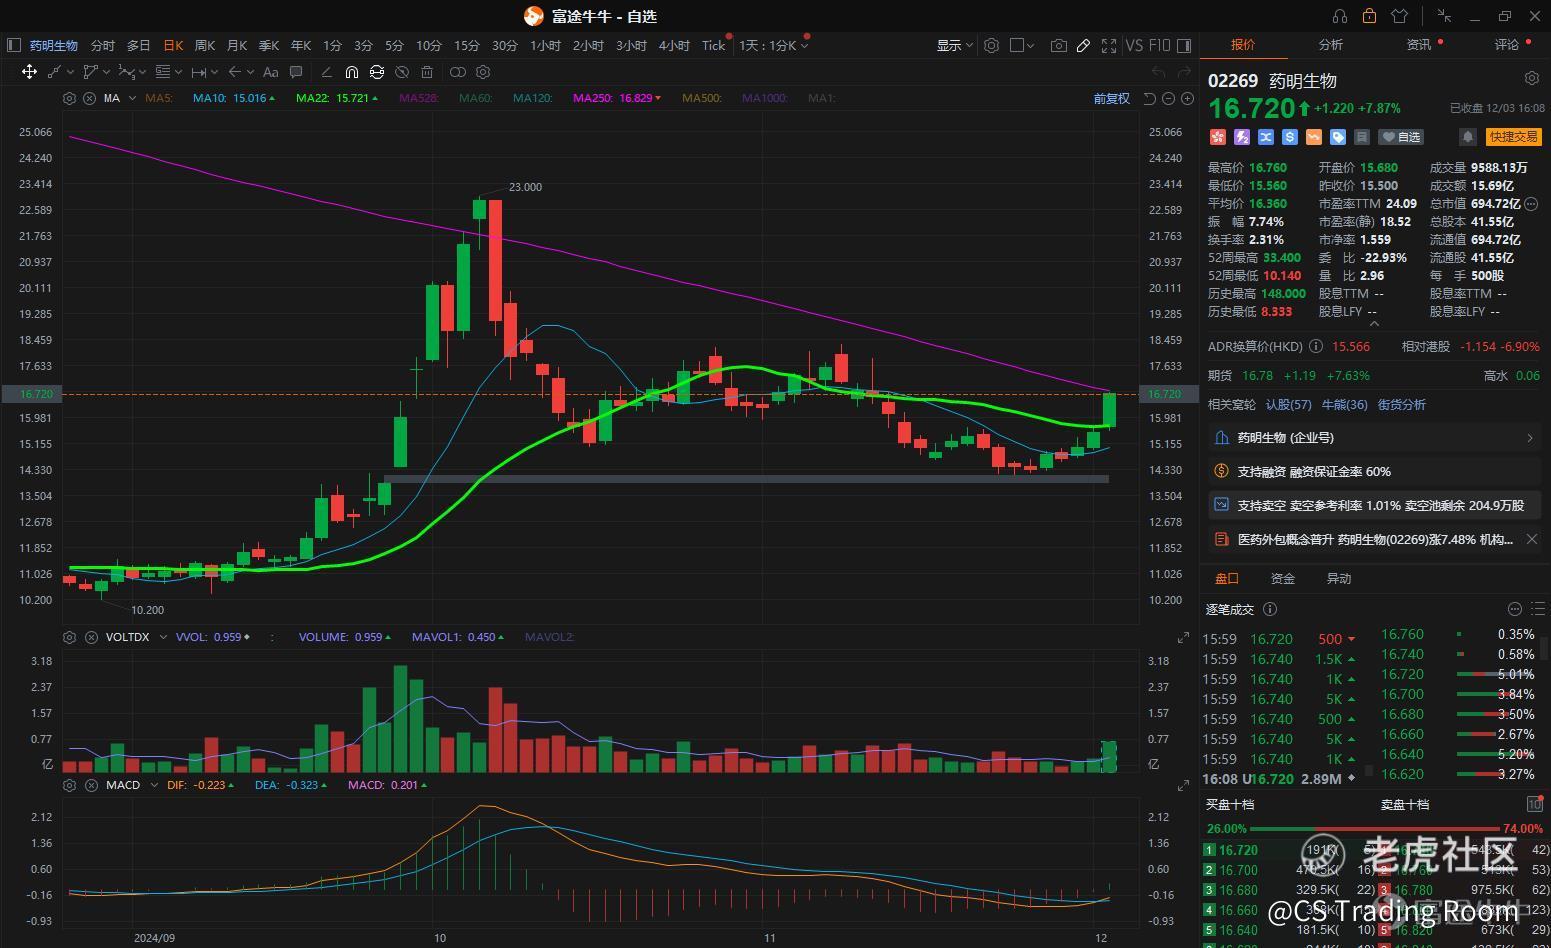Toggle MA22 line visibility
1551x948 pixels.
[338, 98]
